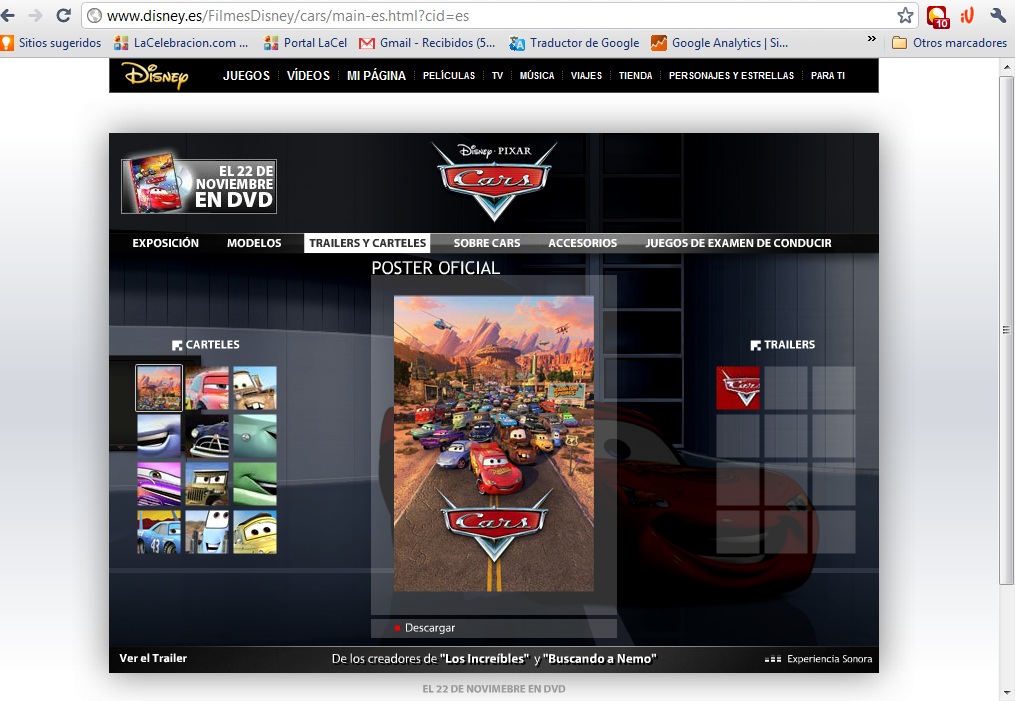Screen dimensions: 1015x701
Task: Select the purple Ramone poster thumbnail
Action: click(159, 484)
